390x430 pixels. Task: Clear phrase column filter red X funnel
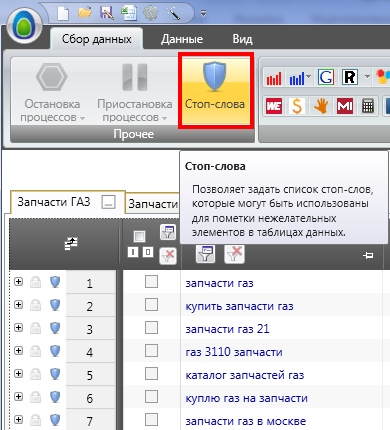[235, 254]
